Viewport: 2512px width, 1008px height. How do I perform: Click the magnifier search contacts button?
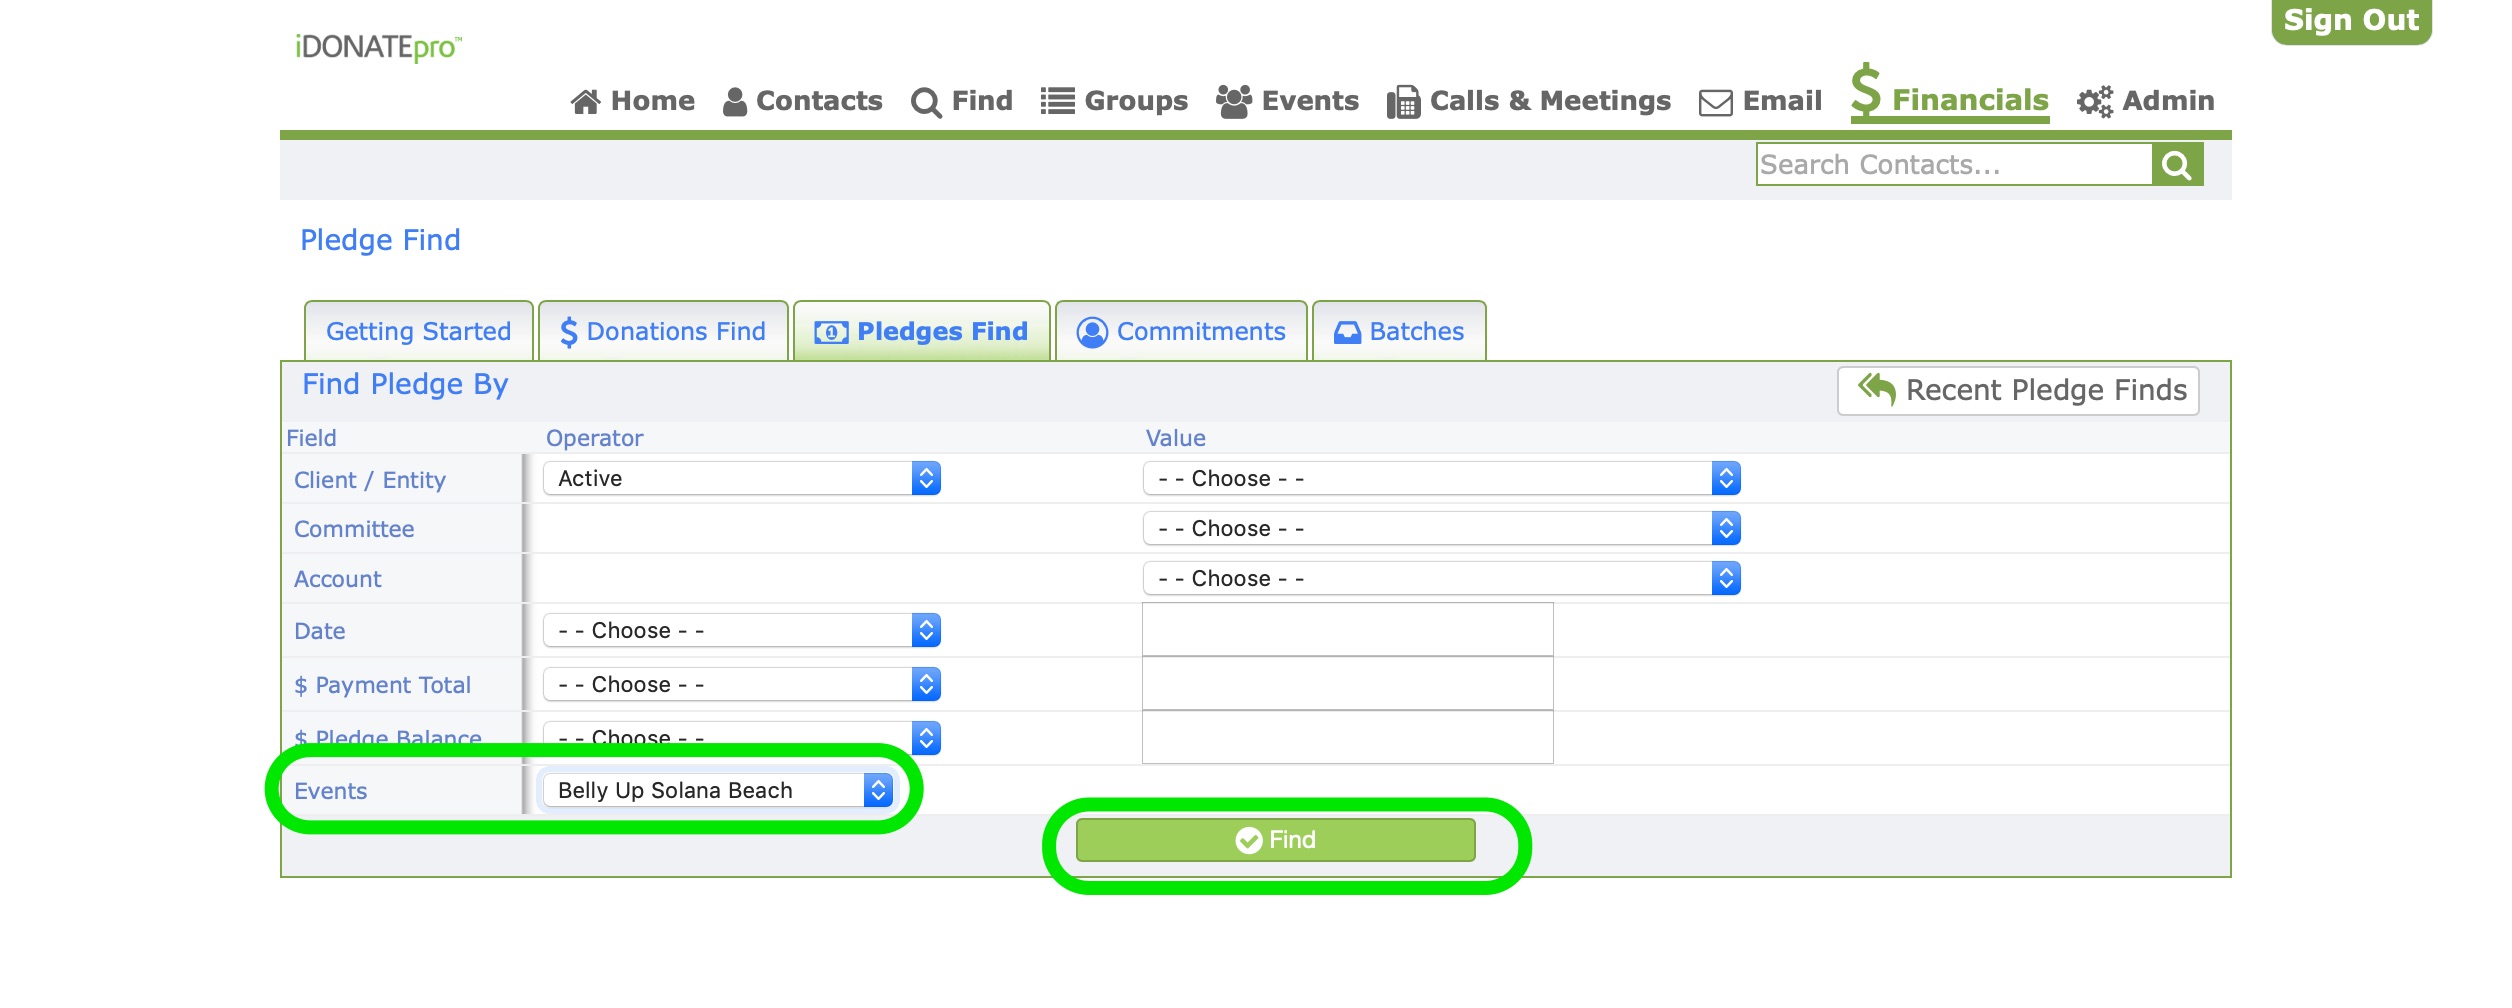coord(2177,165)
